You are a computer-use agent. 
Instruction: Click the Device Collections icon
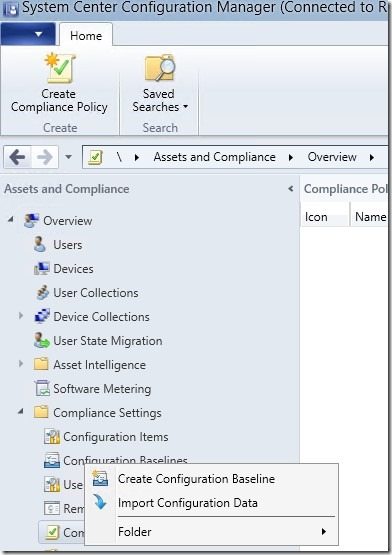coord(42,316)
